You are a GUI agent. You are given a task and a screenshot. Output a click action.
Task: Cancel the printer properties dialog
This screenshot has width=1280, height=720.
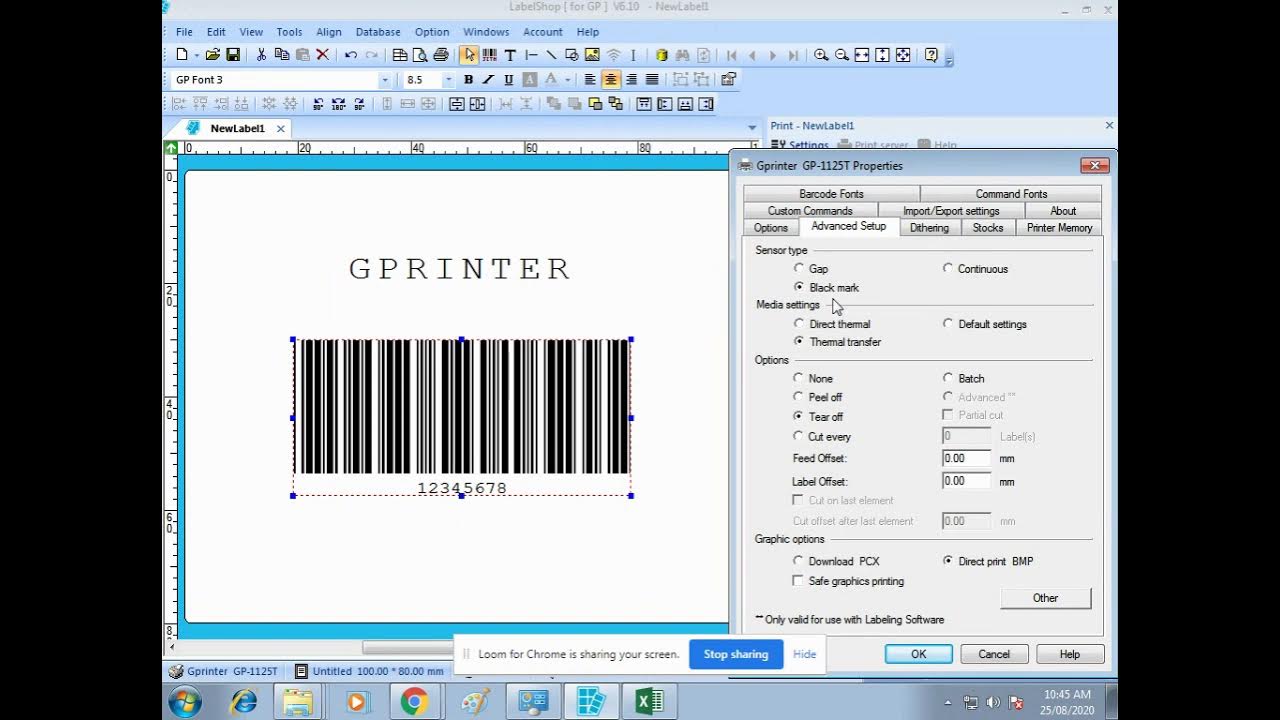994,654
